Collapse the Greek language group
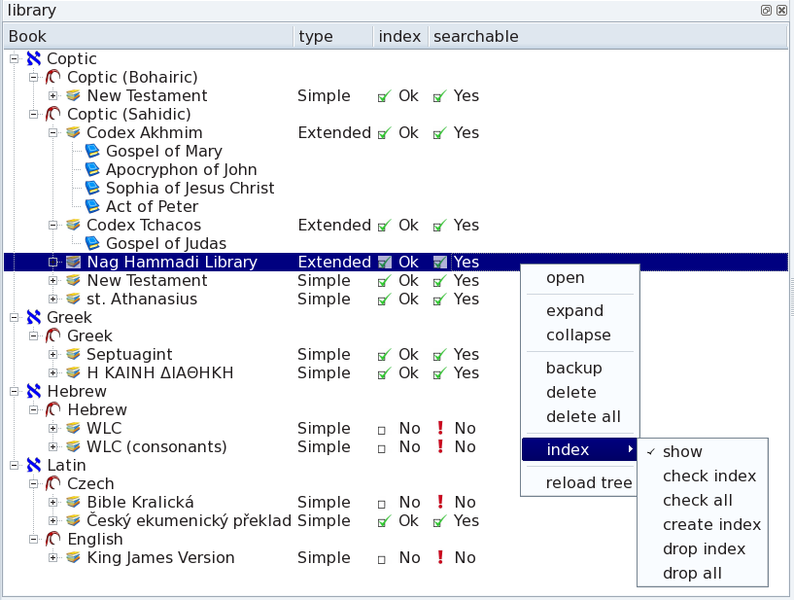 point(14,318)
